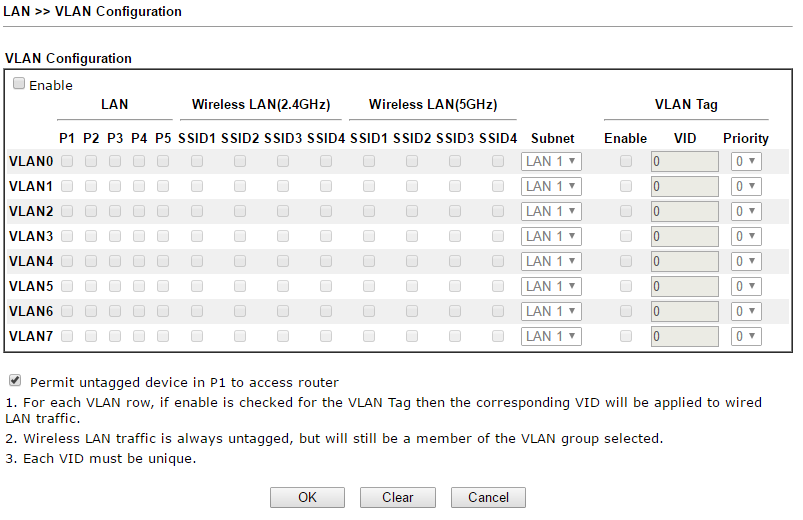Click the VLAN1 VID input field
803x520 pixels.
point(684,186)
